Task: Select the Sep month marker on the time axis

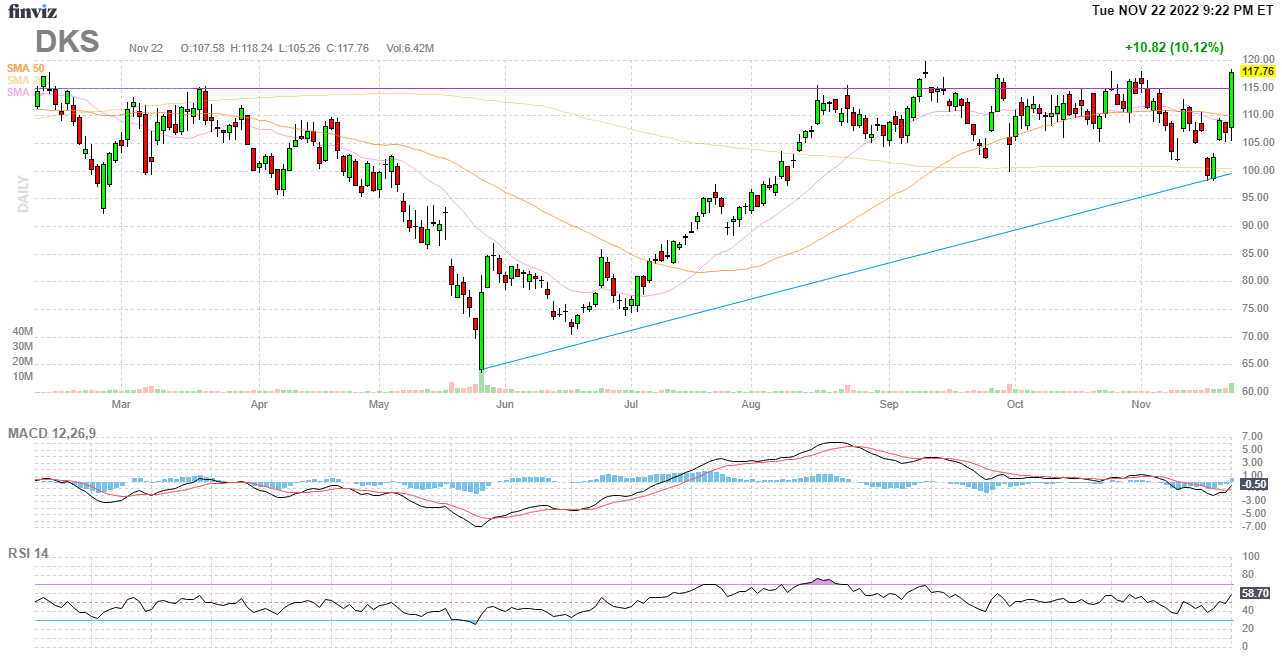Action: point(889,405)
